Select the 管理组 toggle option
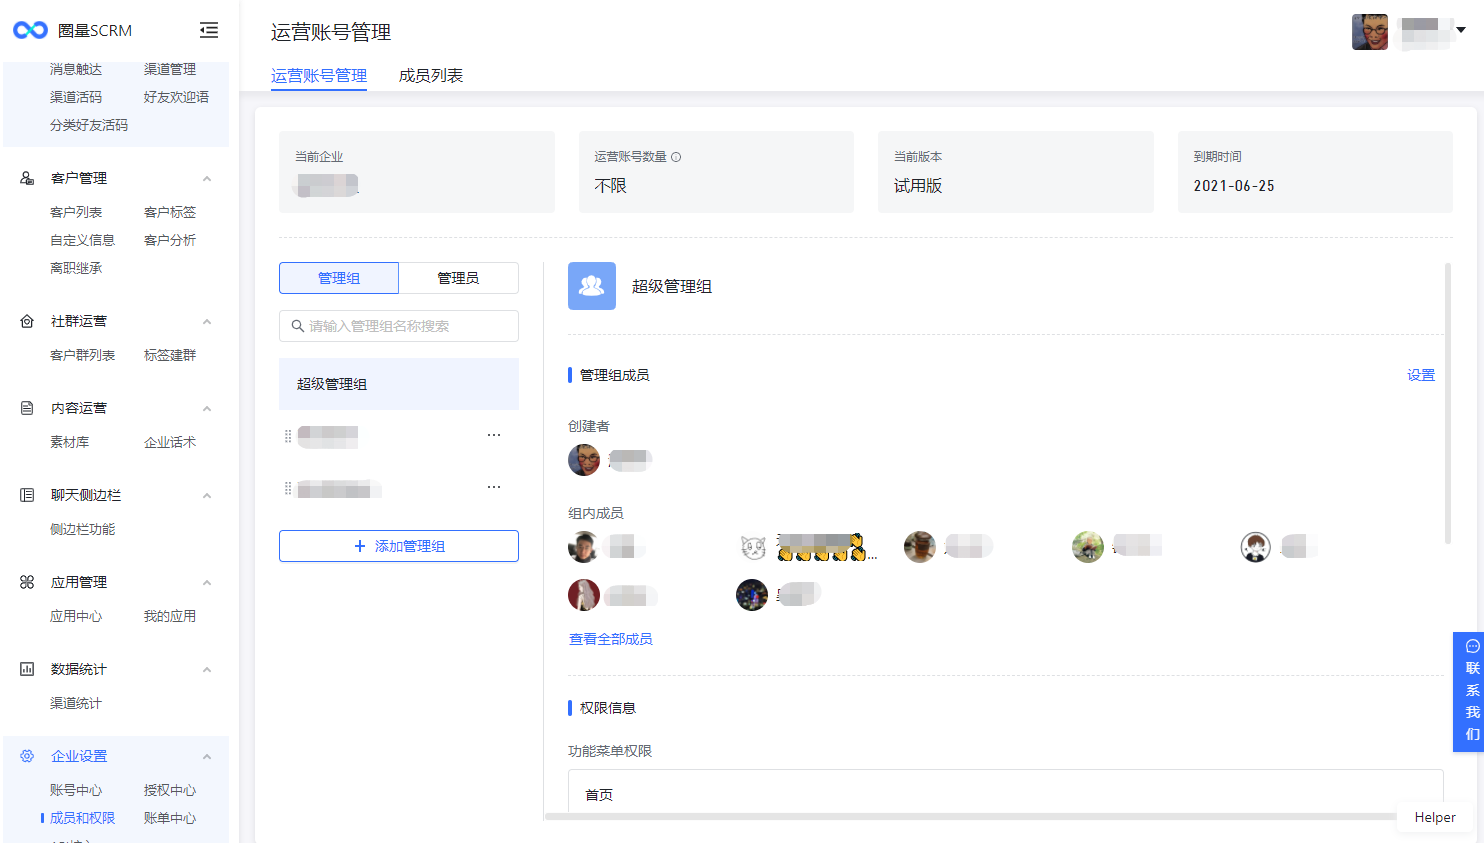Viewport: 1484px width, 843px height. [339, 278]
